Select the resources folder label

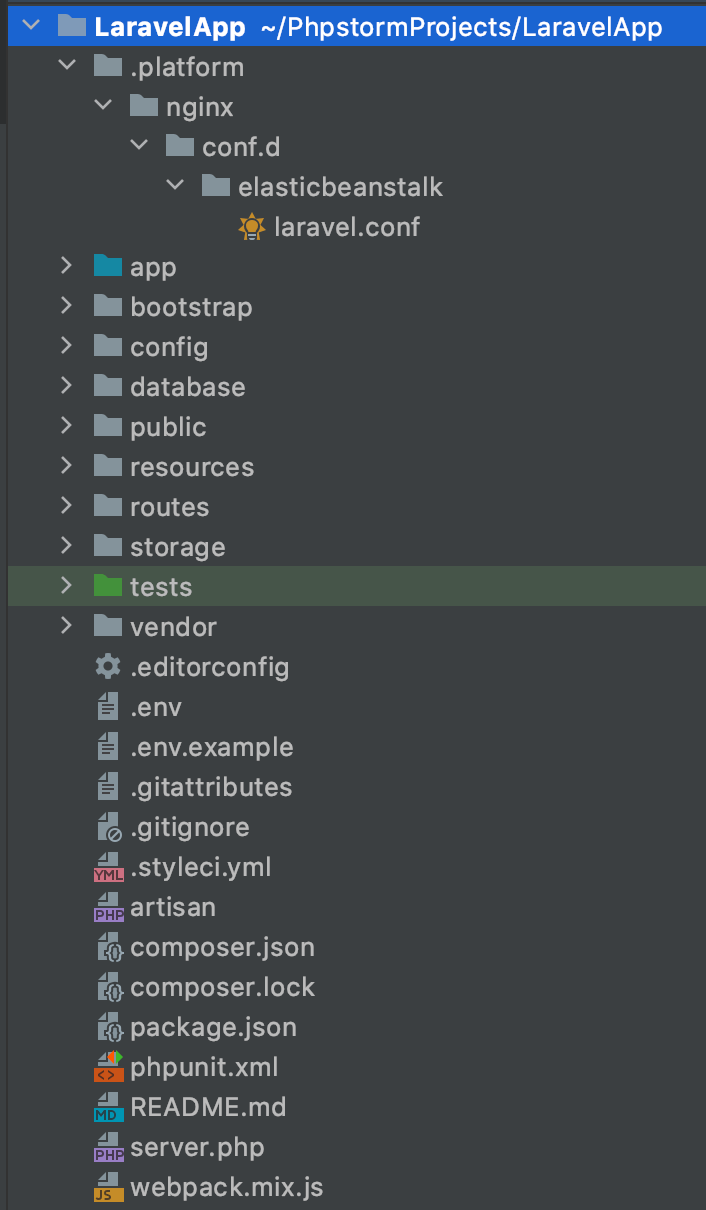click(192, 467)
